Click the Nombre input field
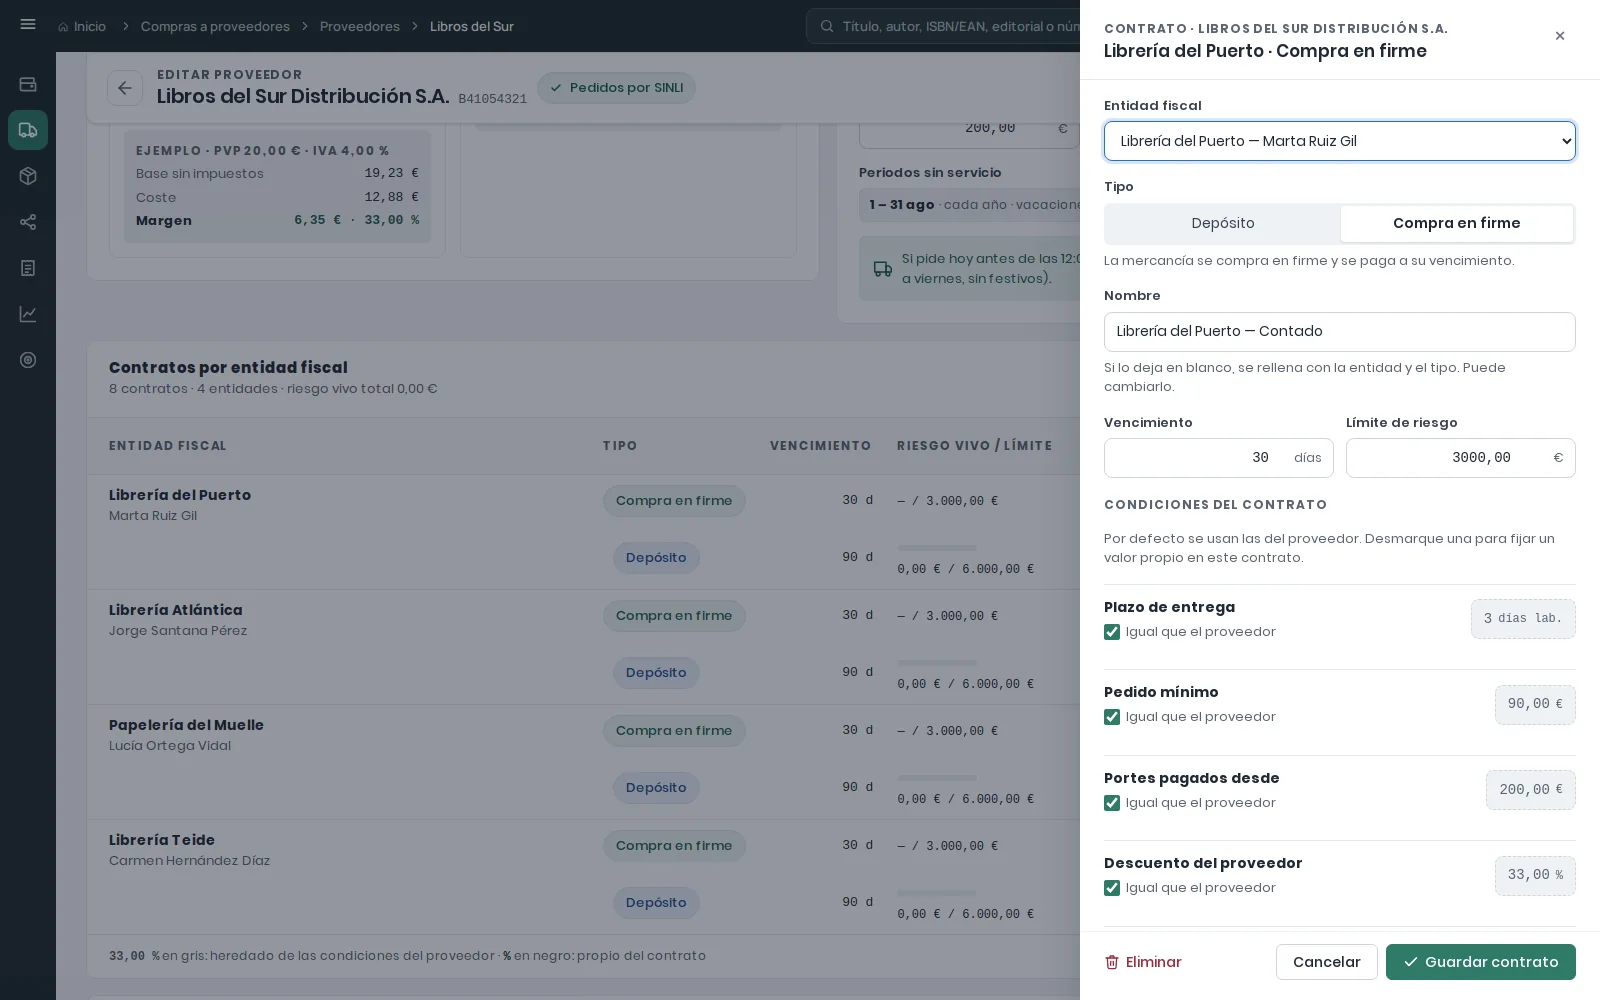The width and height of the screenshot is (1600, 1000). pos(1340,332)
